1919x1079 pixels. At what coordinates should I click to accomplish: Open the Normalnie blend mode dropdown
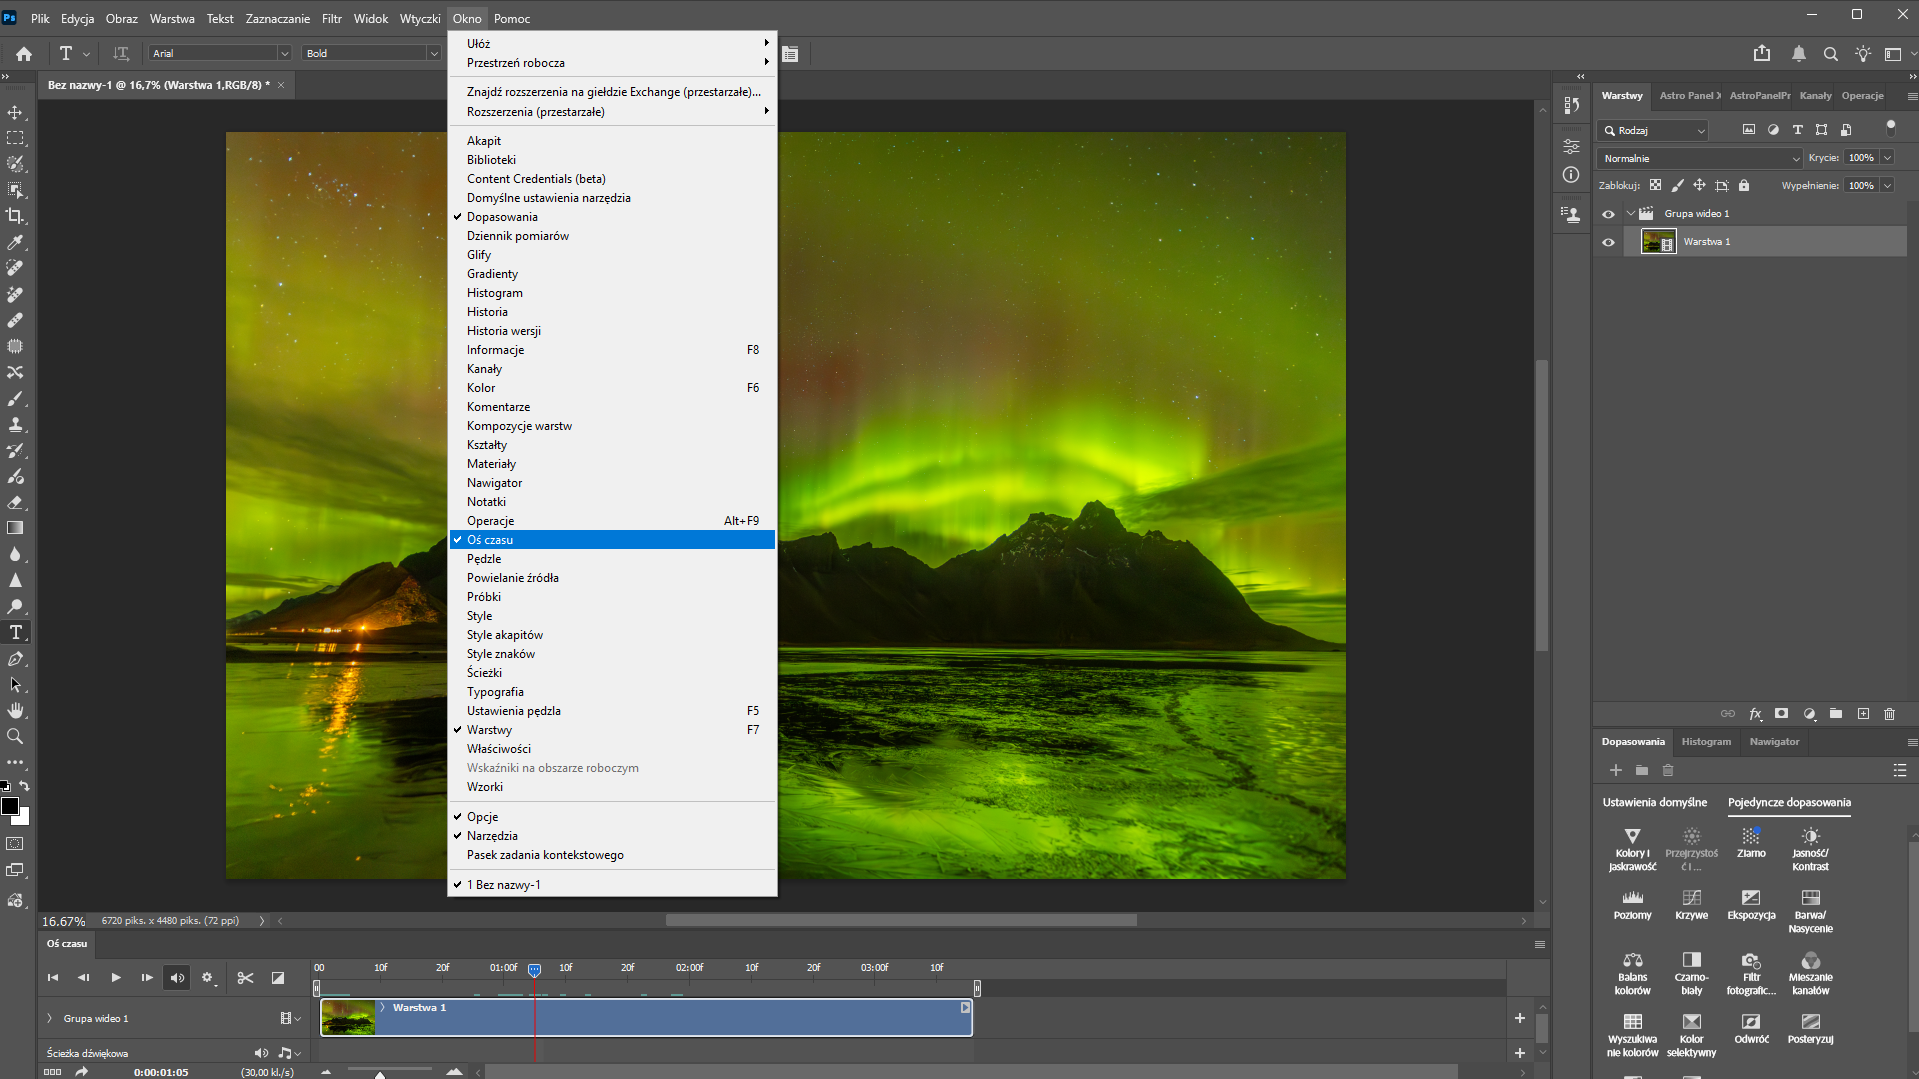pyautogui.click(x=1699, y=158)
